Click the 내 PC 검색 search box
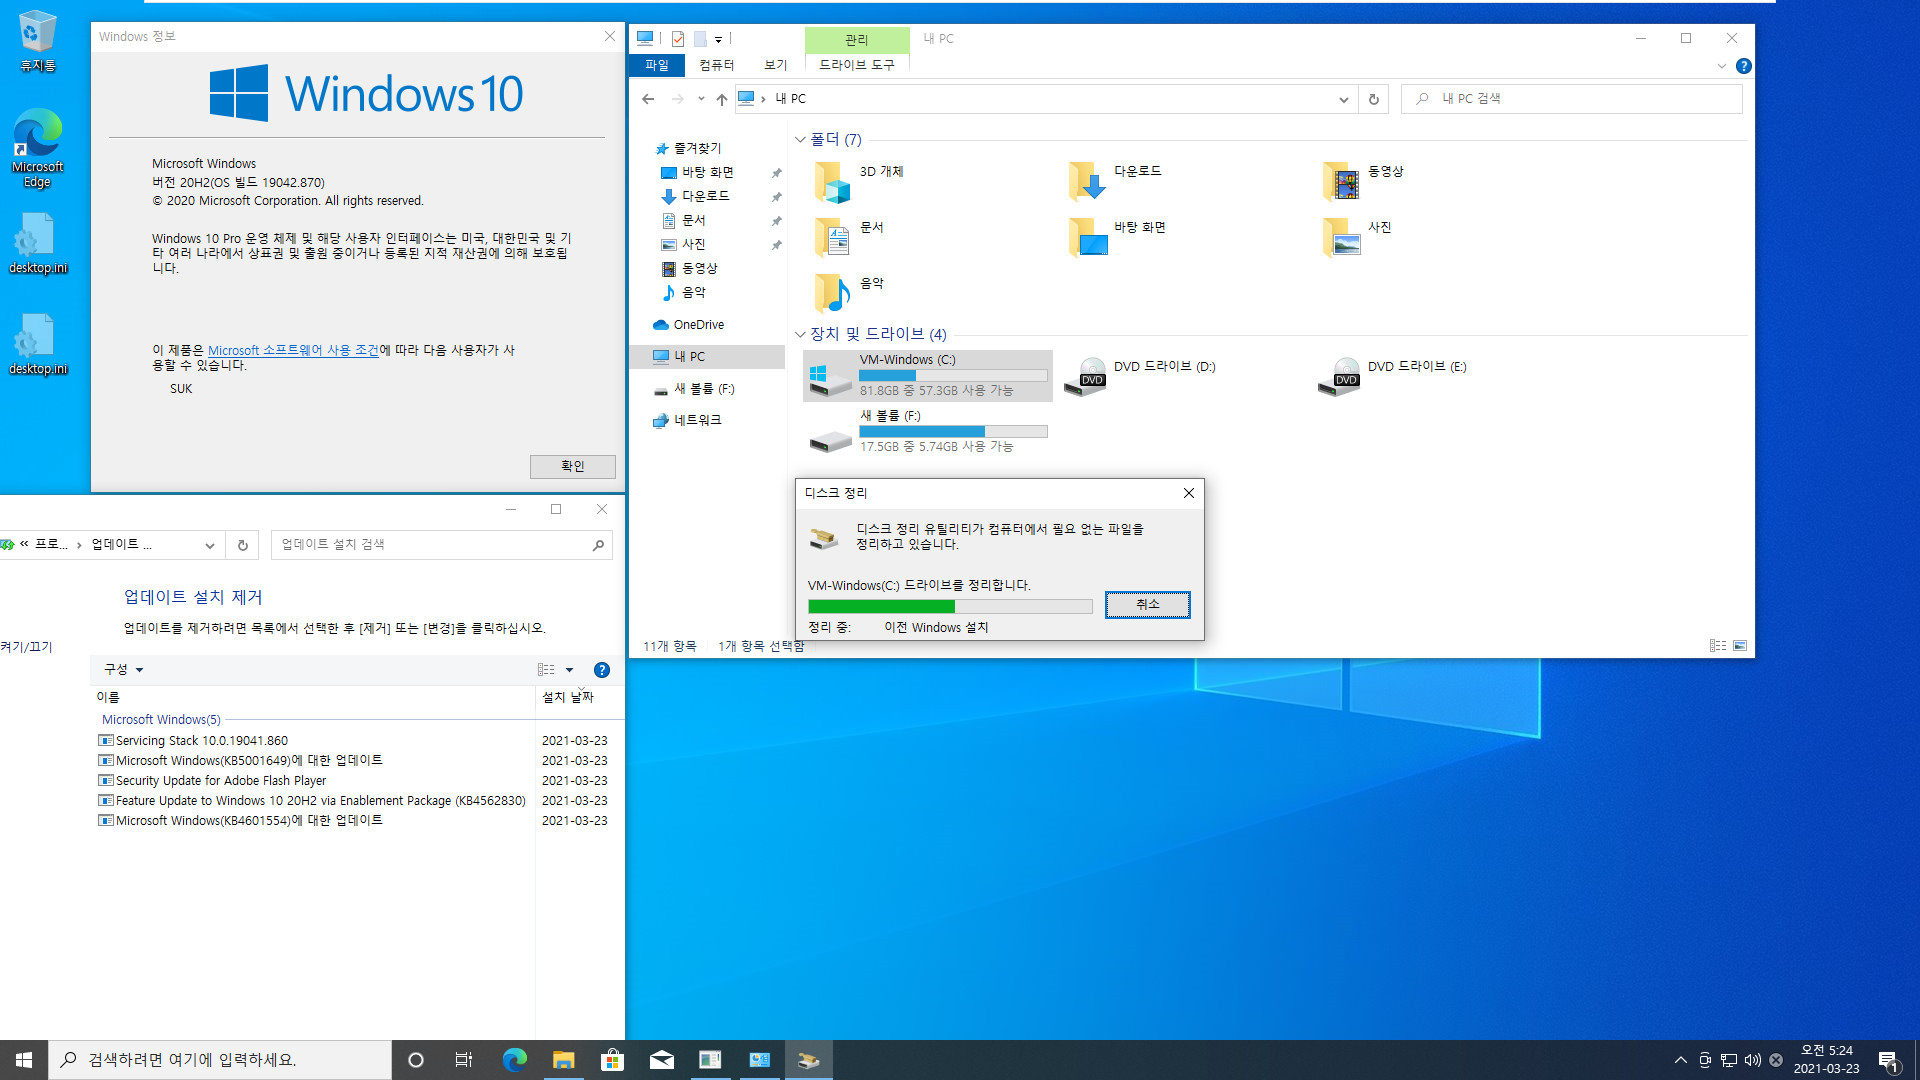 click(1571, 99)
